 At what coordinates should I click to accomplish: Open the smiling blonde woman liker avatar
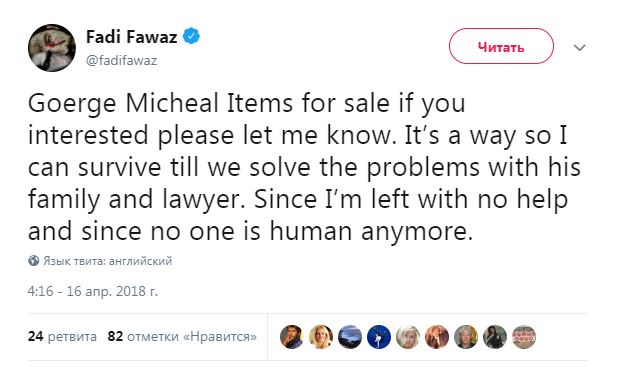(321, 337)
